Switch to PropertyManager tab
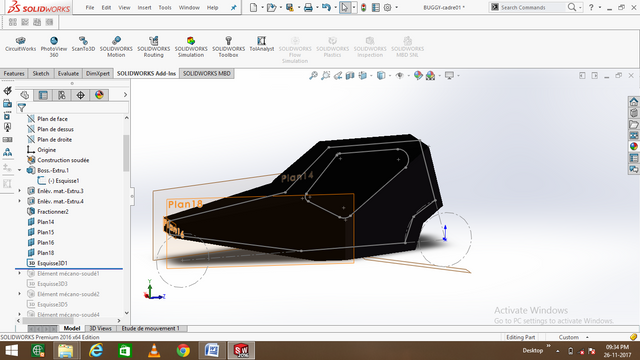The width and height of the screenshot is (640, 360). [x=43, y=95]
